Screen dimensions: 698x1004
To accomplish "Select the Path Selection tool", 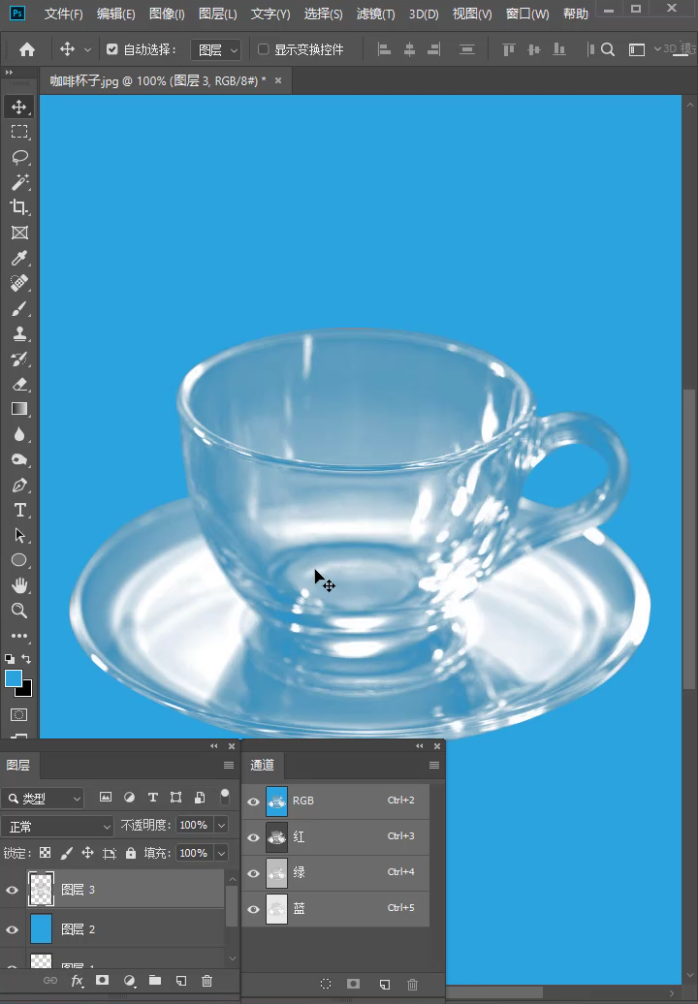I will pyautogui.click(x=19, y=535).
